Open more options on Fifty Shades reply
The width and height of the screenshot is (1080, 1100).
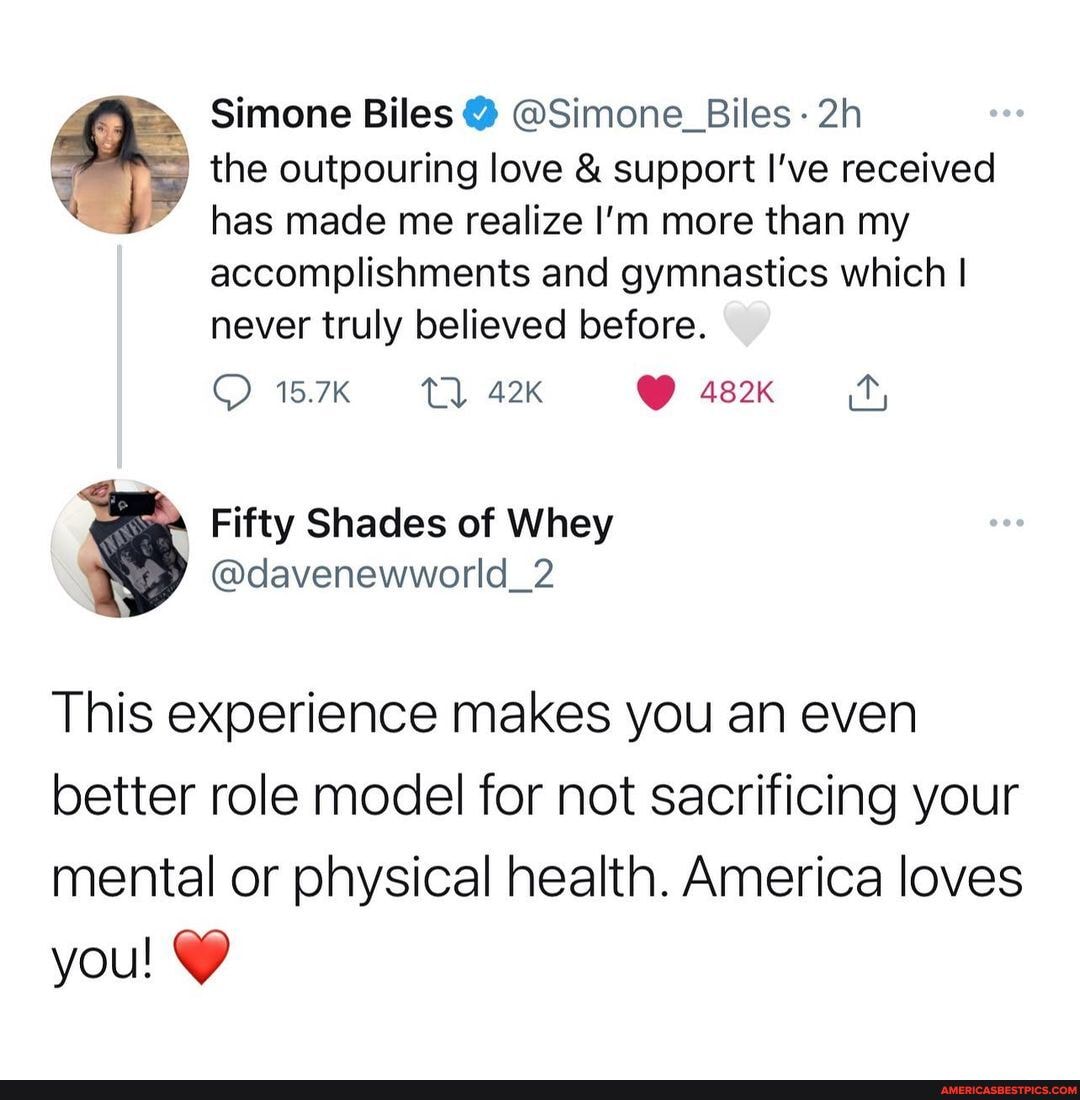click(1006, 523)
